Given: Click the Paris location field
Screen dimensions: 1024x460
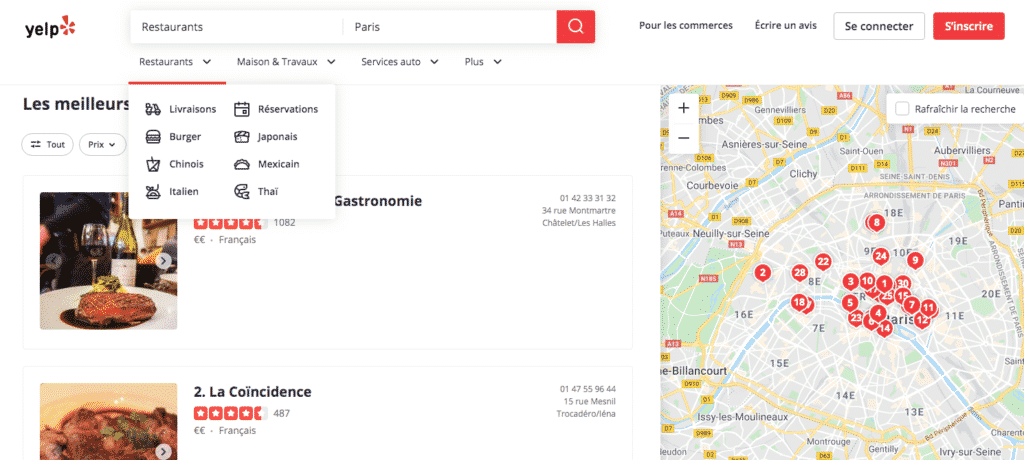Looking at the screenshot, I should point(450,27).
